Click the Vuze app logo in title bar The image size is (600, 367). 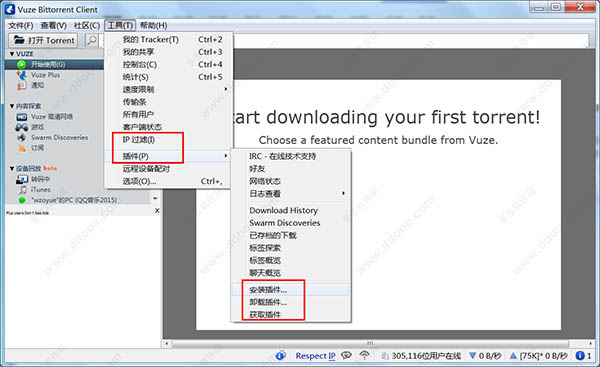(x=10, y=9)
